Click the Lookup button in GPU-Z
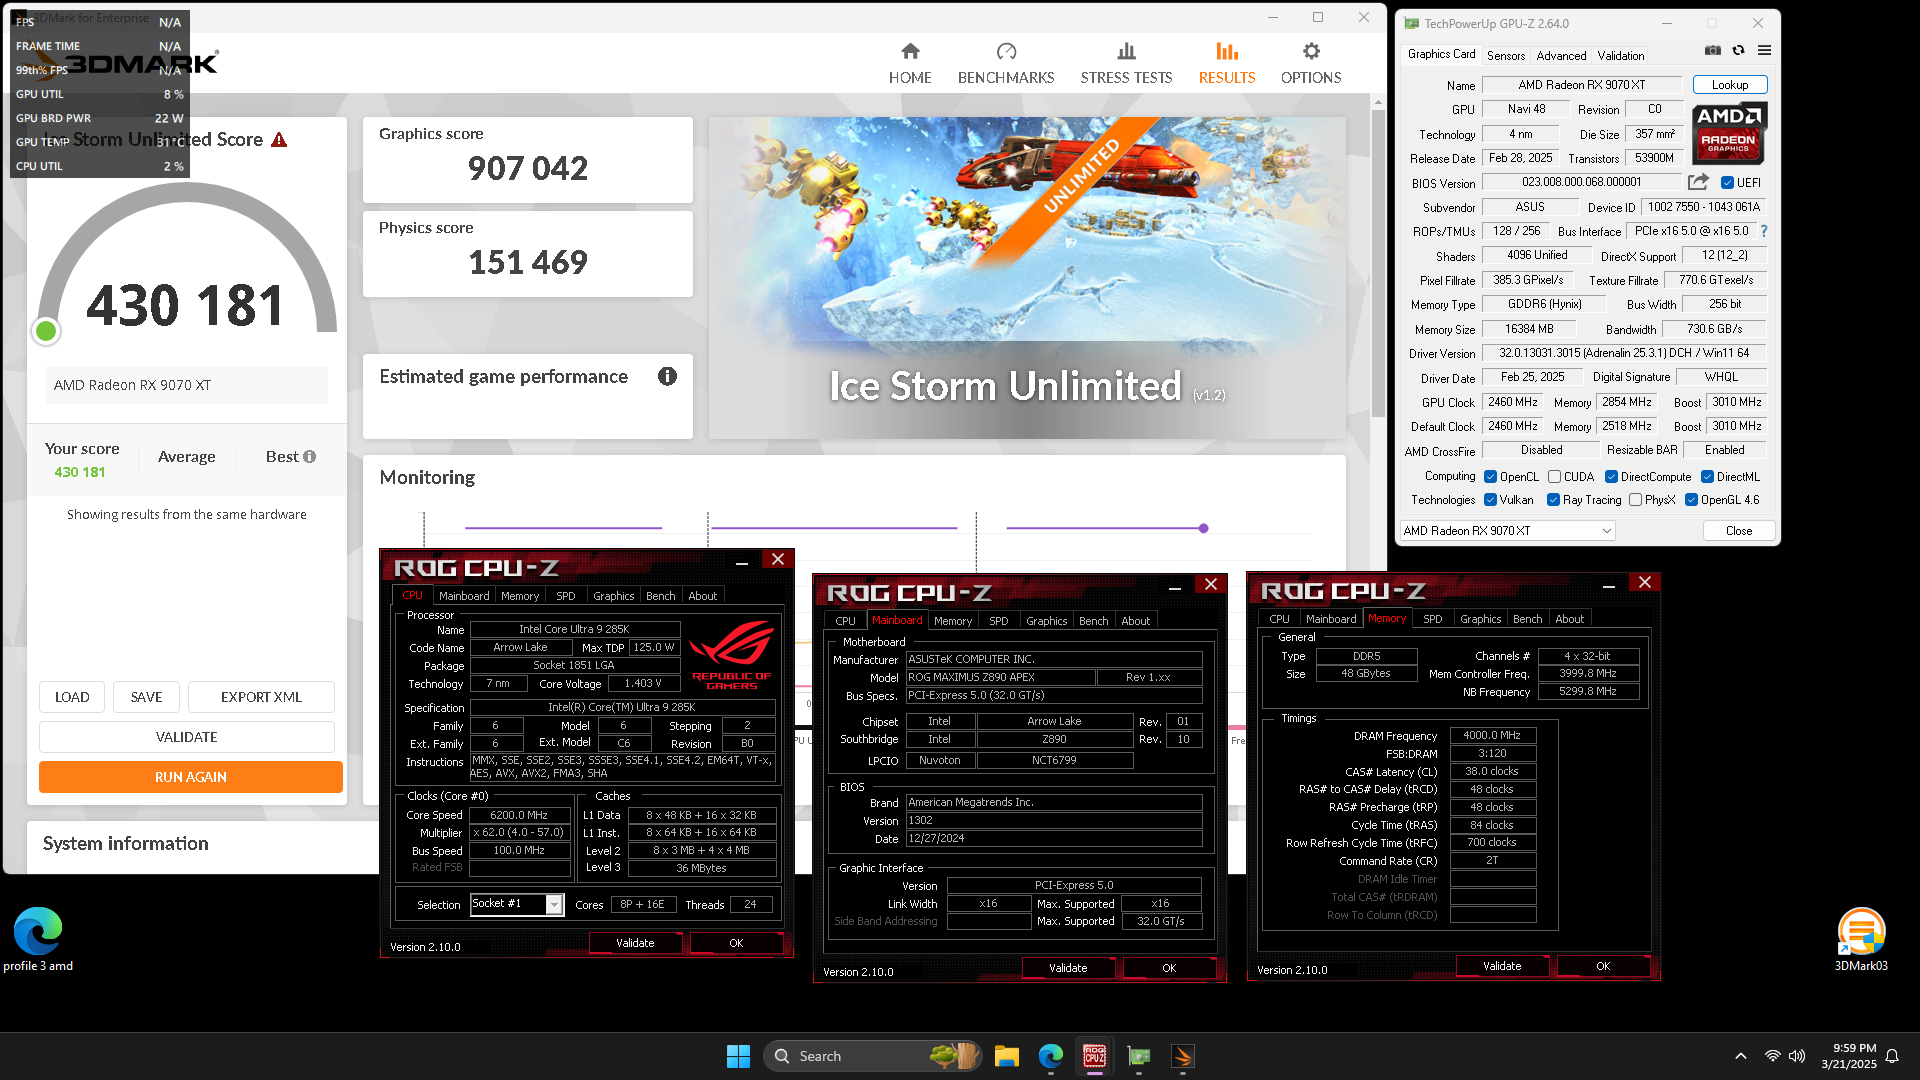This screenshot has width=1920, height=1080. point(1729,85)
